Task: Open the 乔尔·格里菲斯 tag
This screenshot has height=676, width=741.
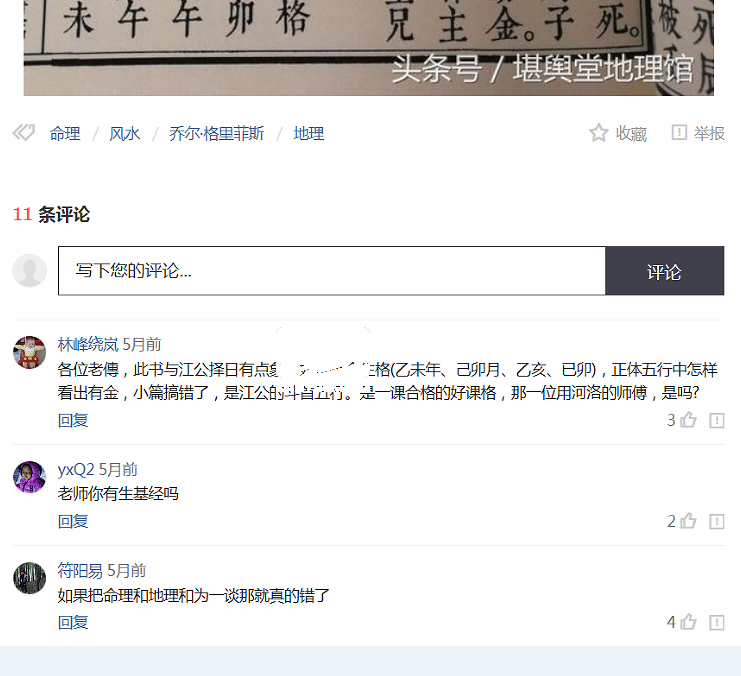Action: (x=216, y=134)
